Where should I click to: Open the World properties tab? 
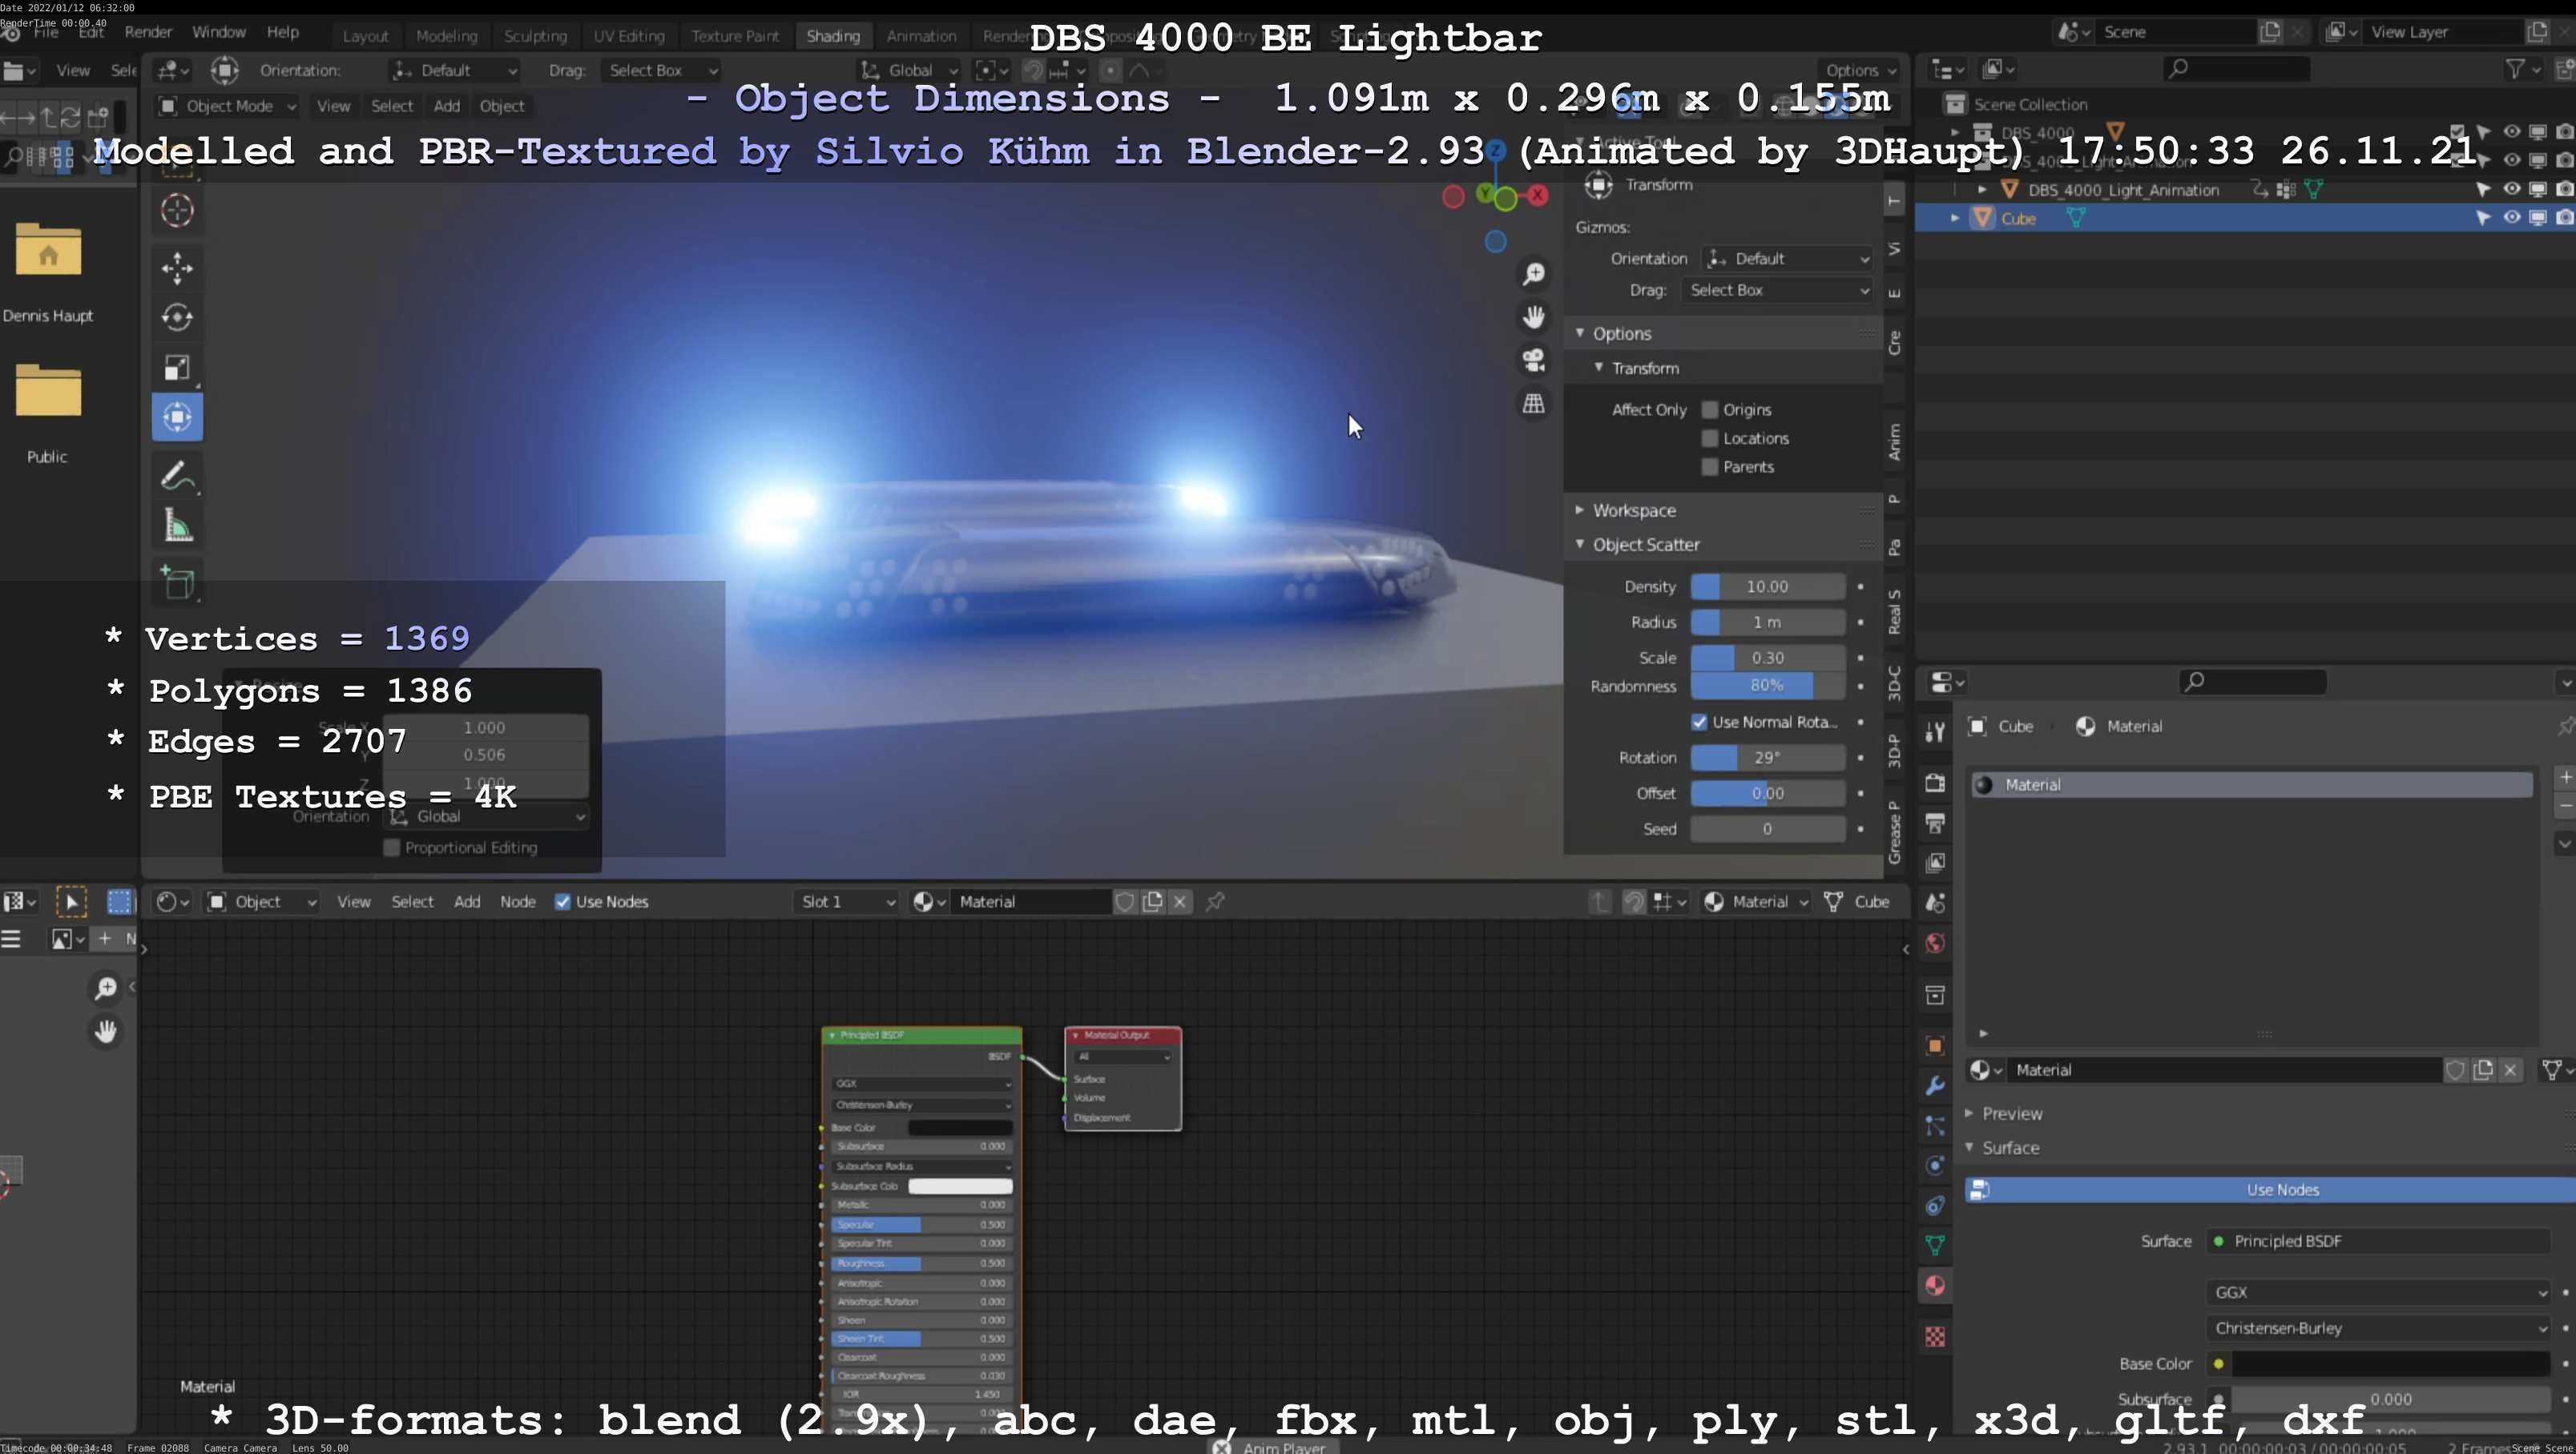click(x=1935, y=943)
